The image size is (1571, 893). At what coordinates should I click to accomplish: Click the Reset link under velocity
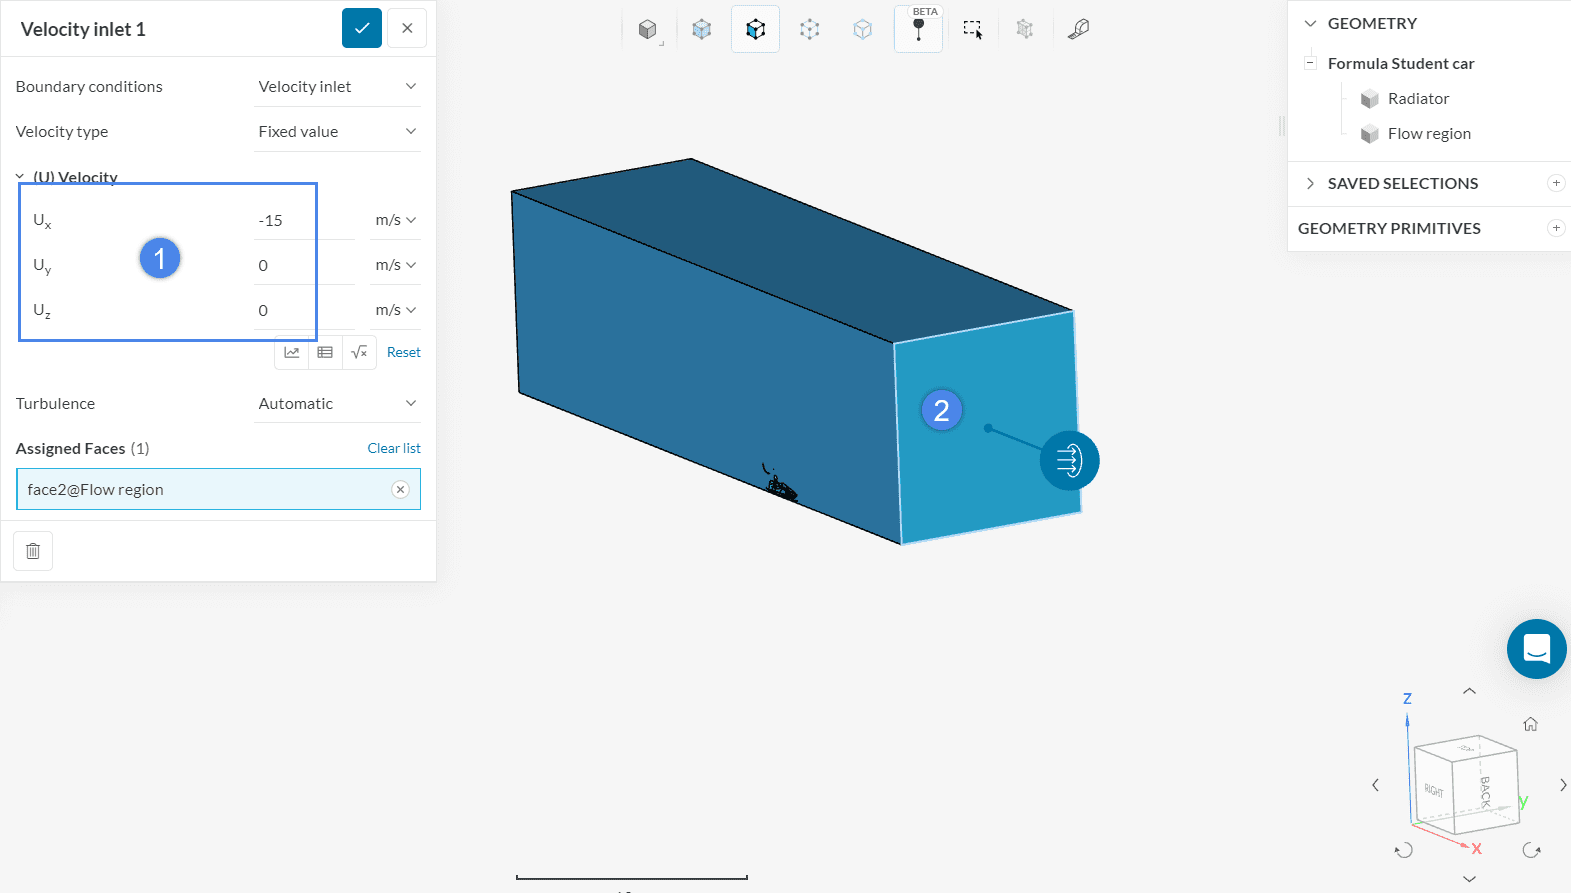[x=403, y=352]
